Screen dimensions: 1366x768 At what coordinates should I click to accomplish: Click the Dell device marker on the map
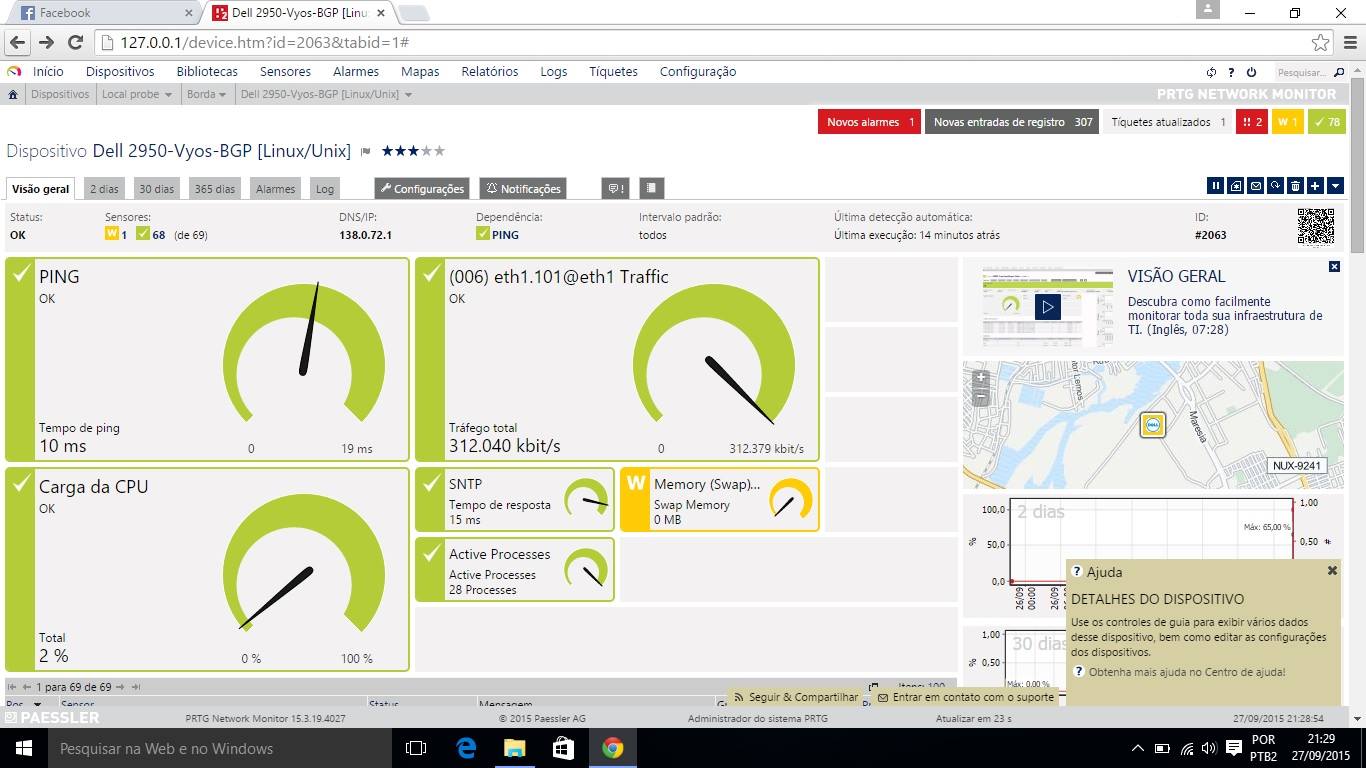[x=1153, y=425]
